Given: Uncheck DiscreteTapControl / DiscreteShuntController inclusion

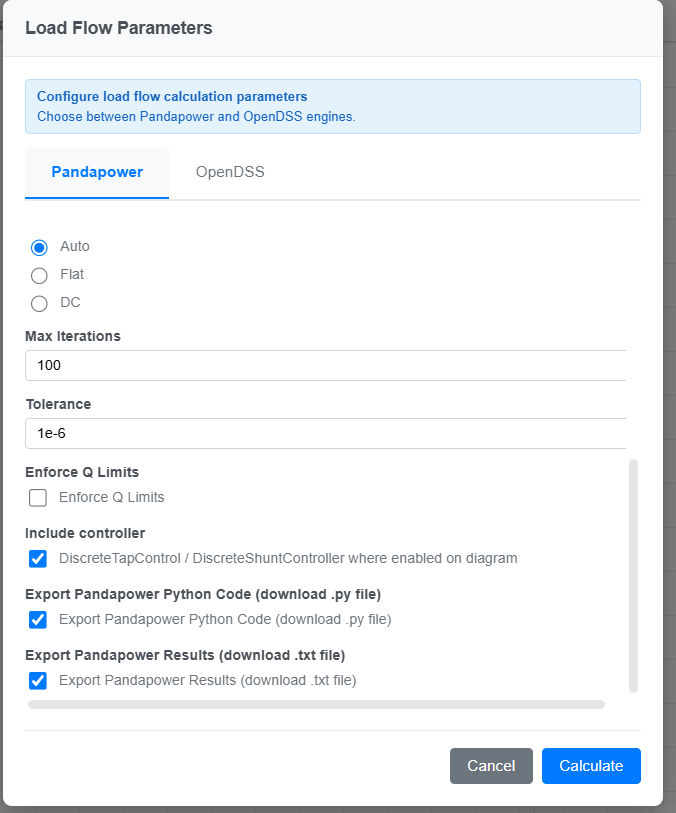Looking at the screenshot, I should click(37, 559).
